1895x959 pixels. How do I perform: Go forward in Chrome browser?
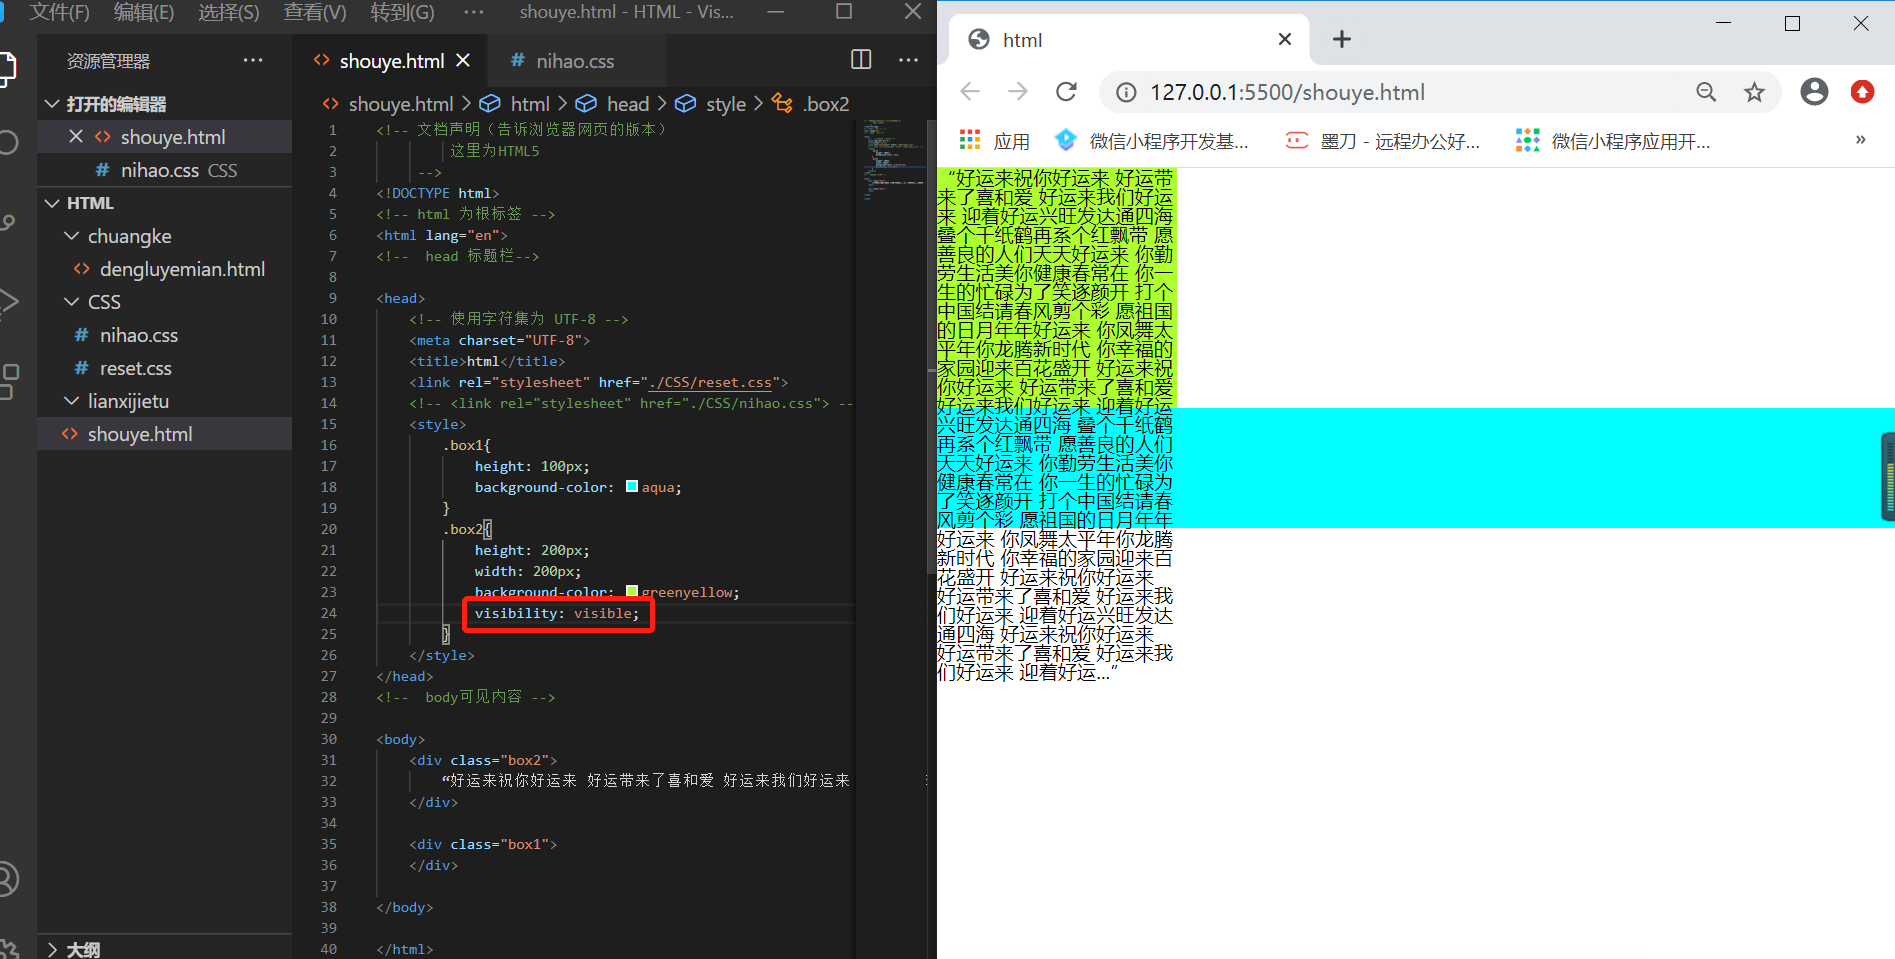(x=1018, y=92)
